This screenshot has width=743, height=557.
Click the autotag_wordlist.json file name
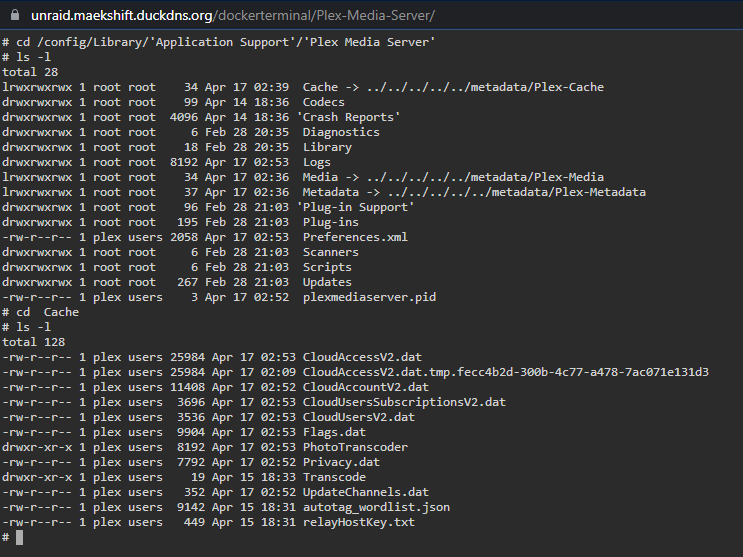[376, 507]
